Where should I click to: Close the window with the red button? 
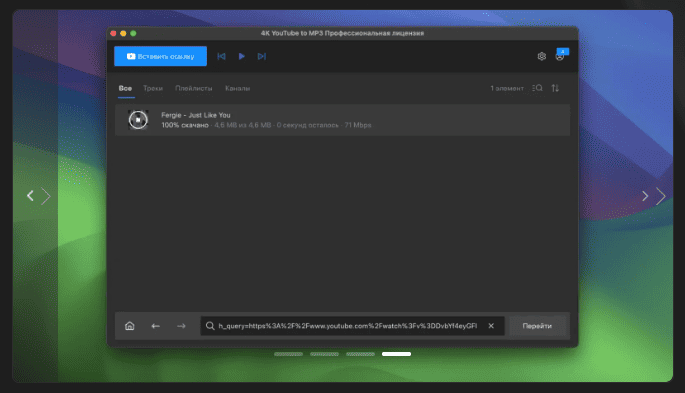click(114, 33)
